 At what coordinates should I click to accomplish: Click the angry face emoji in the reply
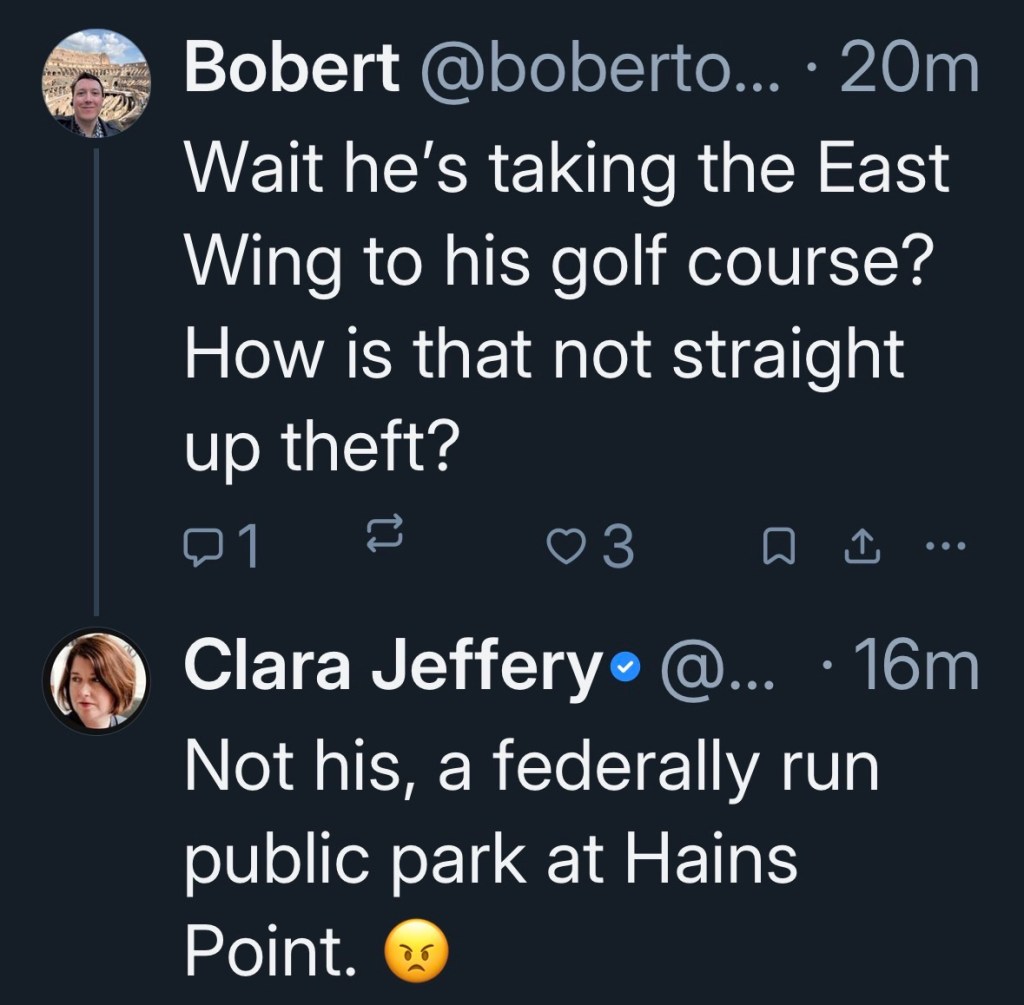tap(416, 953)
